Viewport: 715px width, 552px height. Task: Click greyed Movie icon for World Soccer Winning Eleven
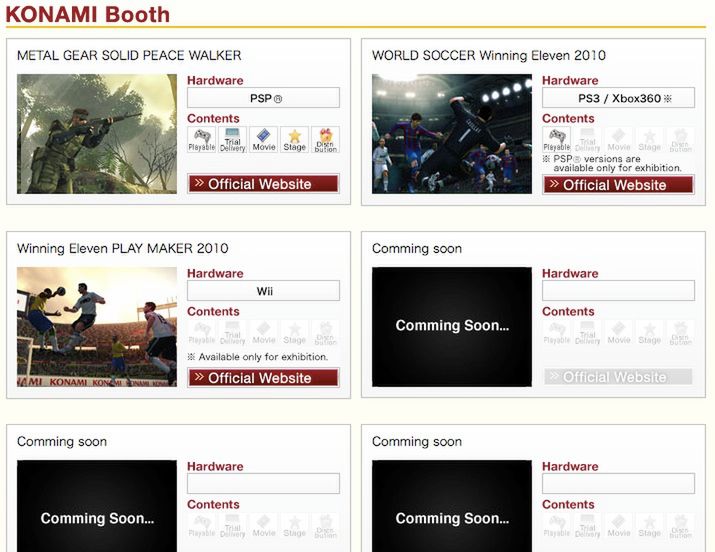point(619,140)
